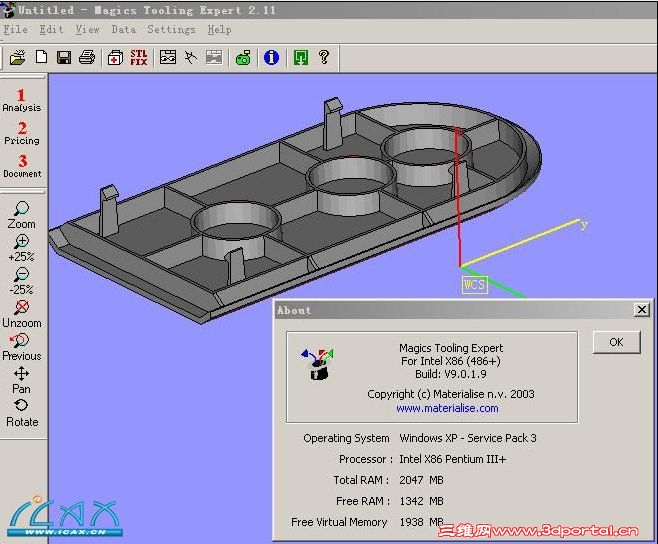Click the 'Intel X86 Pentium III+' value
This screenshot has width=658, height=544.
[x=452, y=459]
